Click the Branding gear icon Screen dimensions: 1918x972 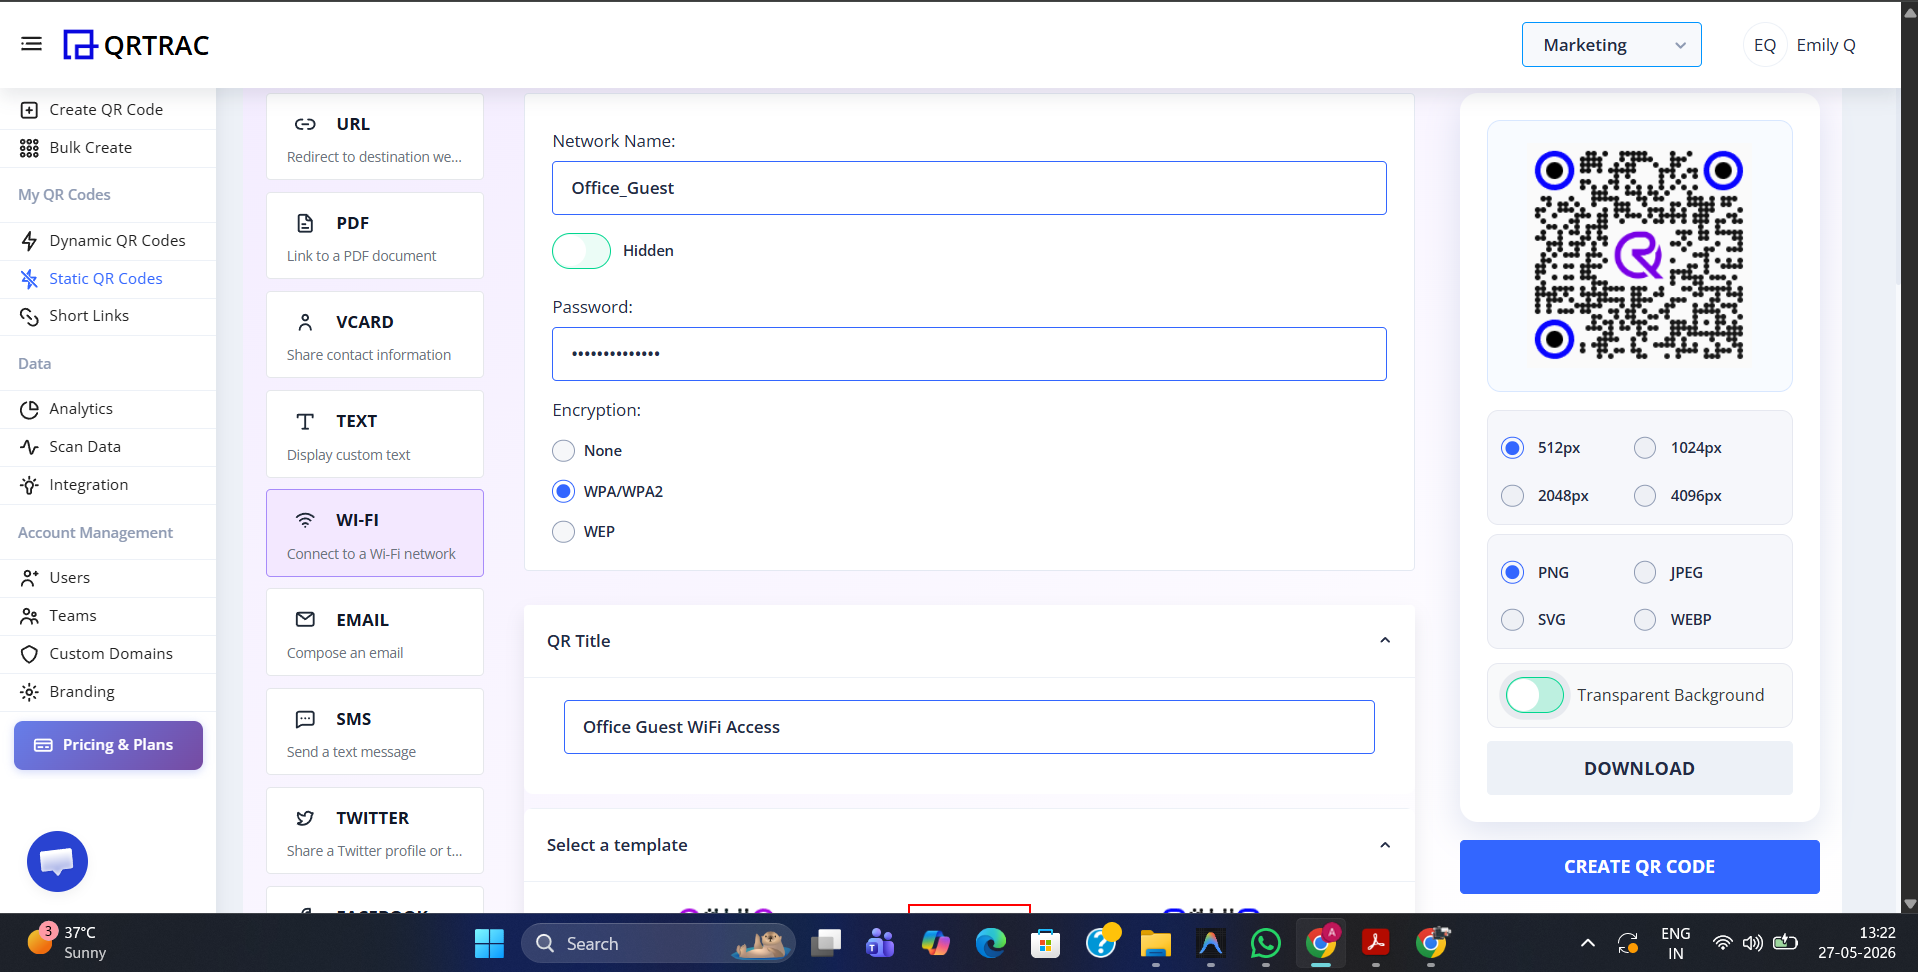pos(29,692)
